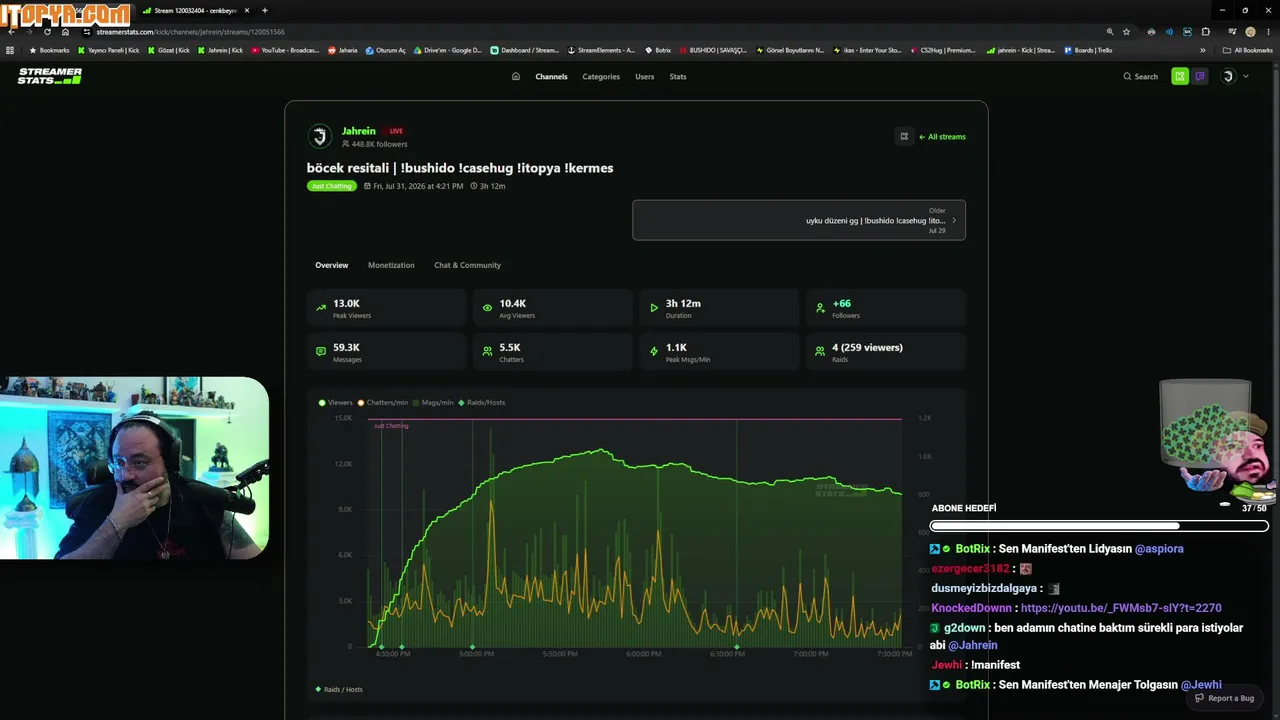Open the 'Boards | Trello' bookmark
The height and width of the screenshot is (720, 1280).
pos(1088,50)
